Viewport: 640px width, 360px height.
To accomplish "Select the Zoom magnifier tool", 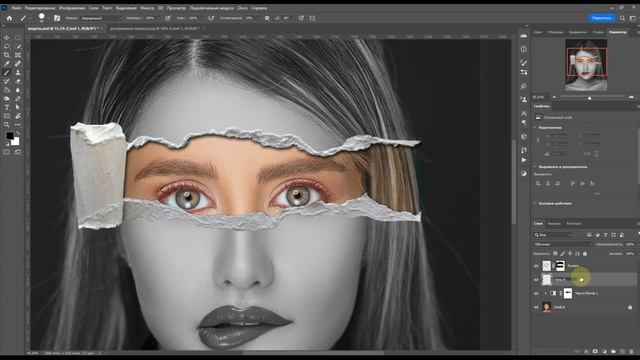I will [x=7, y=125].
